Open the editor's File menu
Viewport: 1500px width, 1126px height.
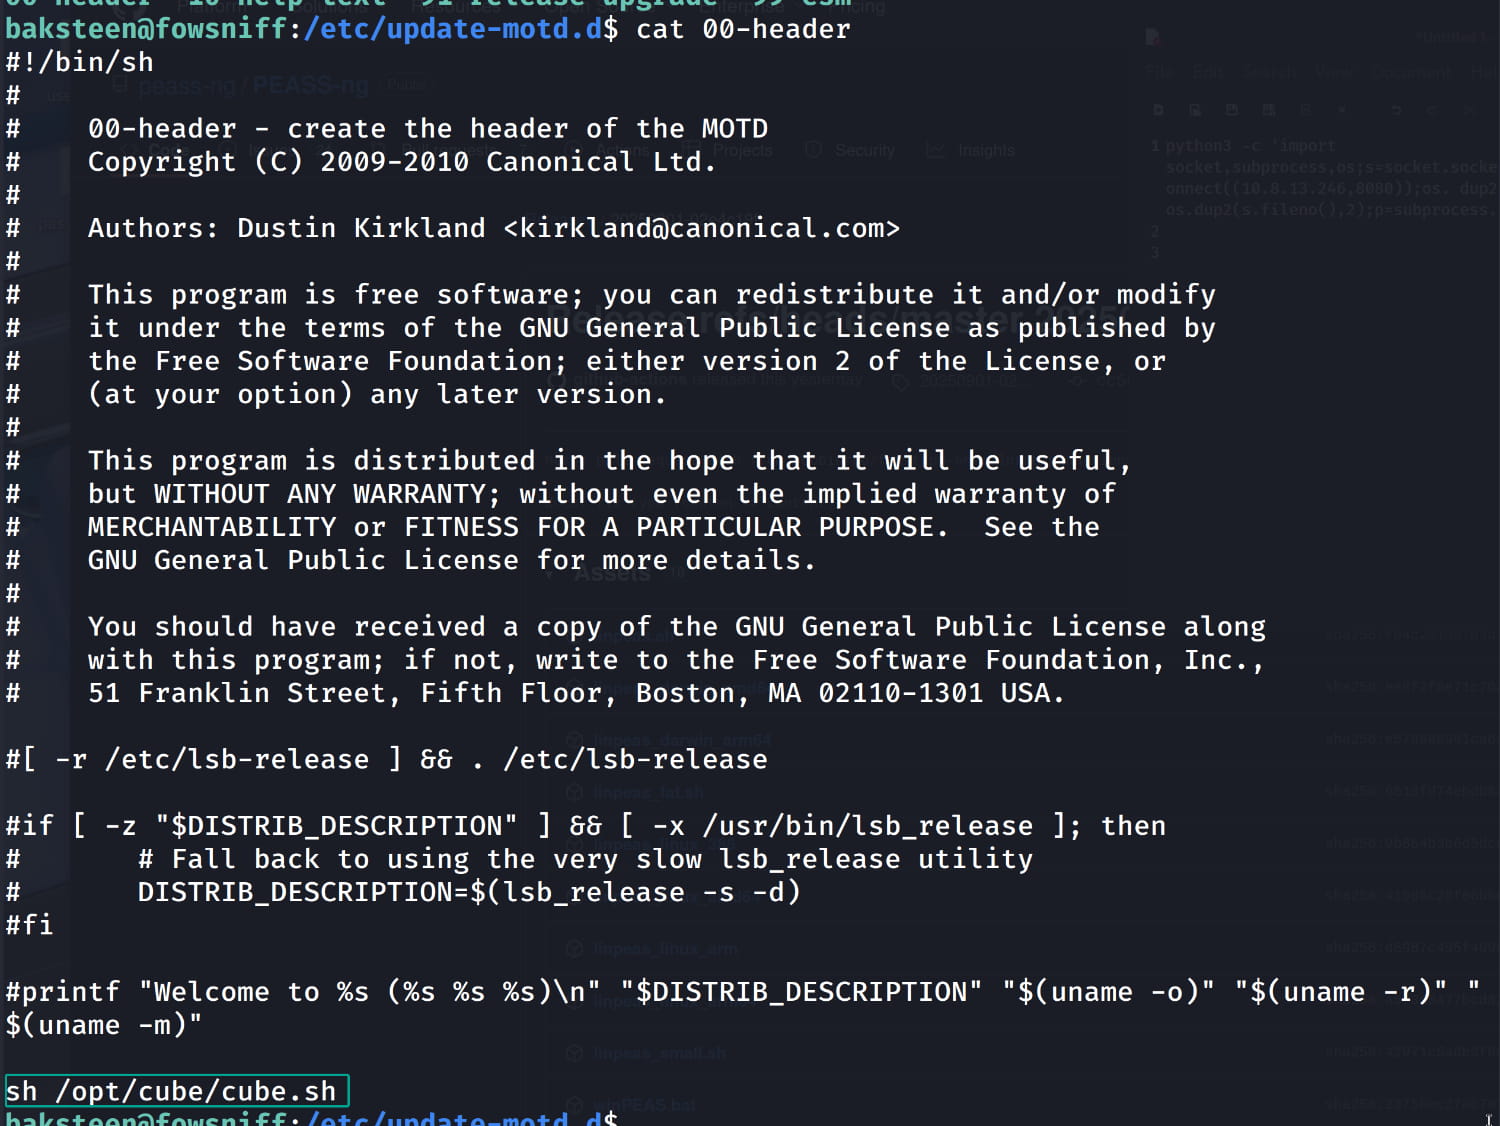(x=1159, y=72)
